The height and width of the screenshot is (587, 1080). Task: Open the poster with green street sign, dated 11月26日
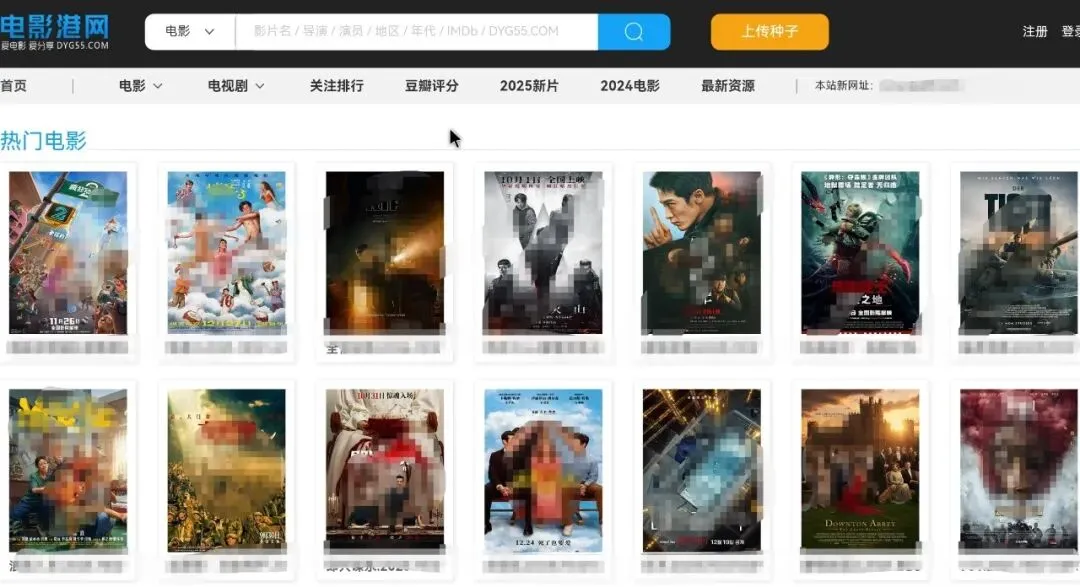point(68,253)
